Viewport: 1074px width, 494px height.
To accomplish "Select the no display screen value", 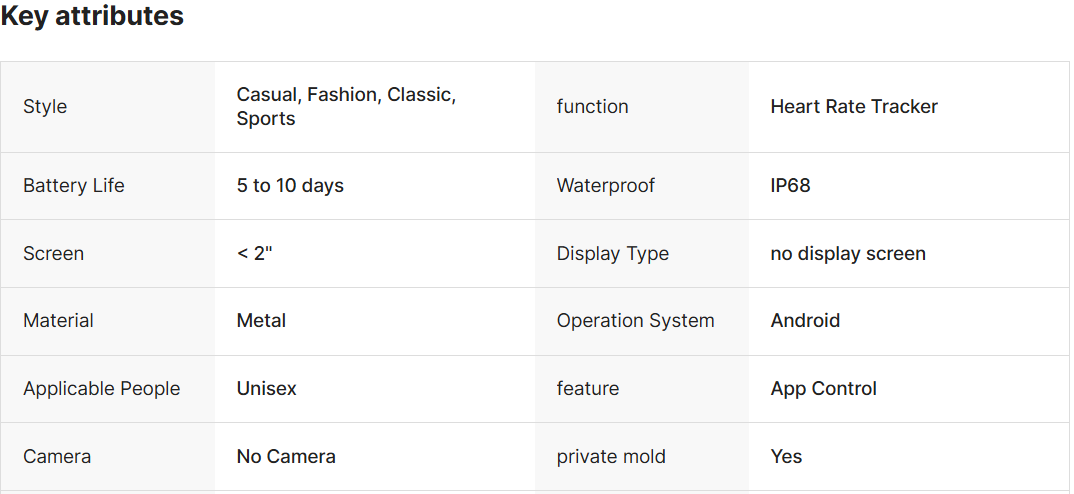I will click(848, 253).
